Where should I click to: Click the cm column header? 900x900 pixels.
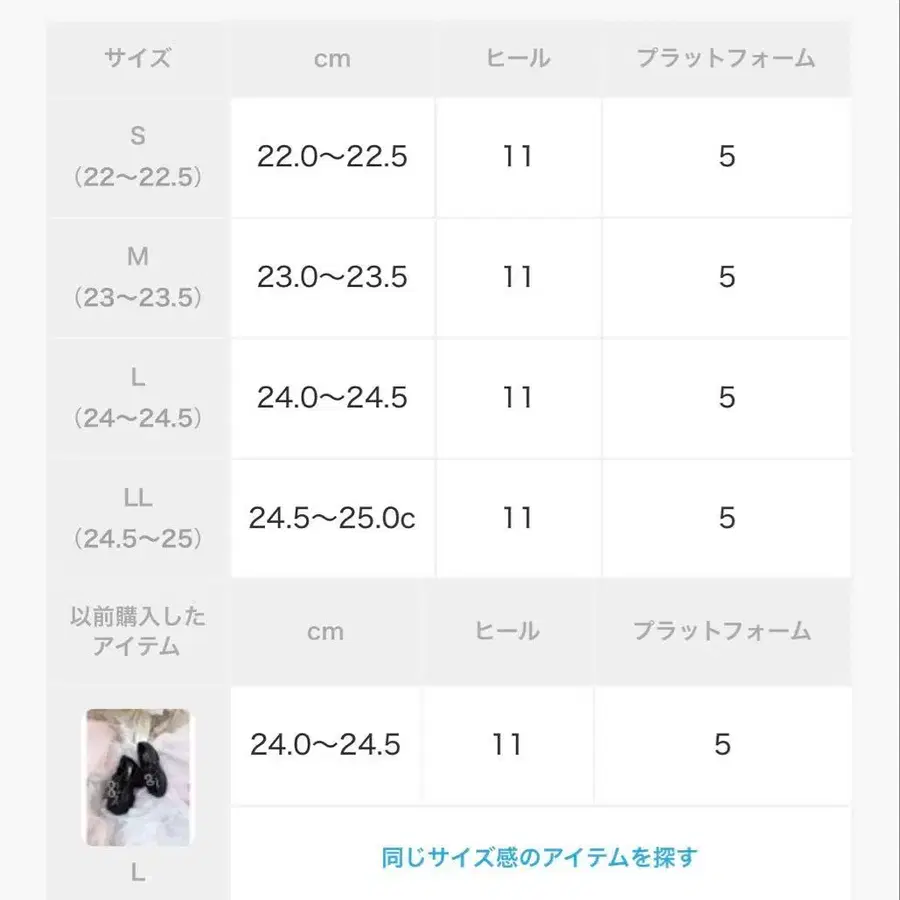(x=332, y=58)
